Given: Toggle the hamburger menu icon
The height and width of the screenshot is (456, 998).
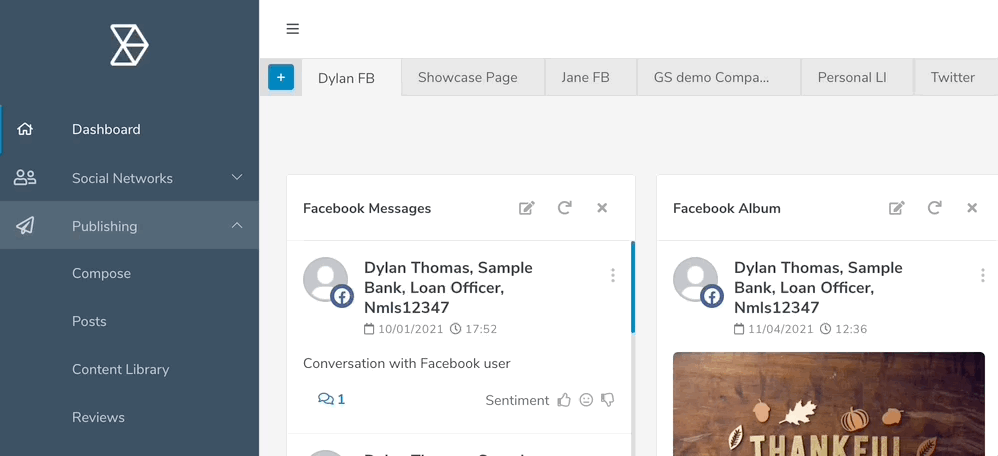Looking at the screenshot, I should pos(292,29).
